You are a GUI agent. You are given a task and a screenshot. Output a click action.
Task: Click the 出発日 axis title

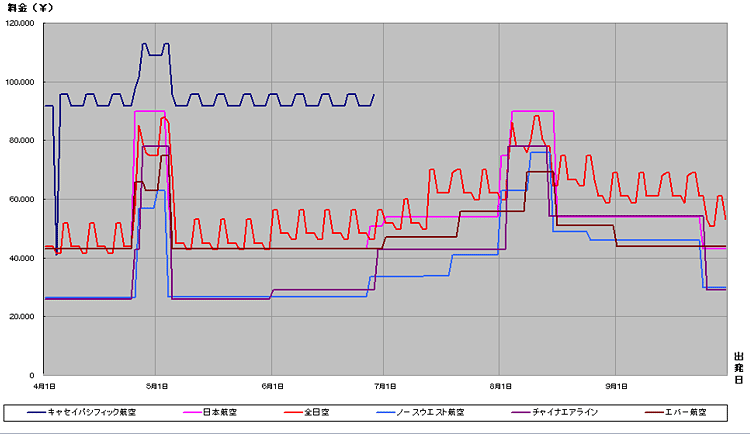coord(739,368)
